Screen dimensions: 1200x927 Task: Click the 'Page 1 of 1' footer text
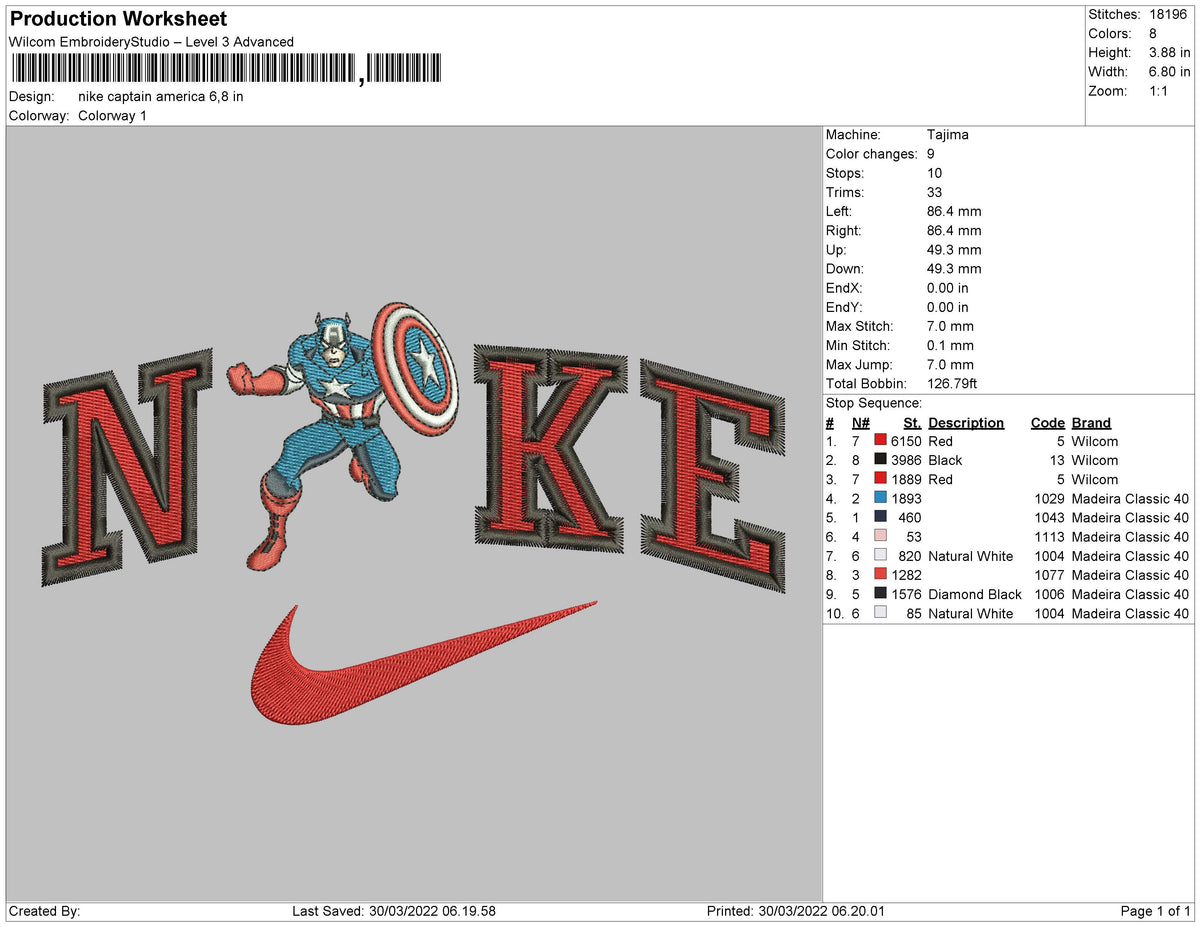1156,911
